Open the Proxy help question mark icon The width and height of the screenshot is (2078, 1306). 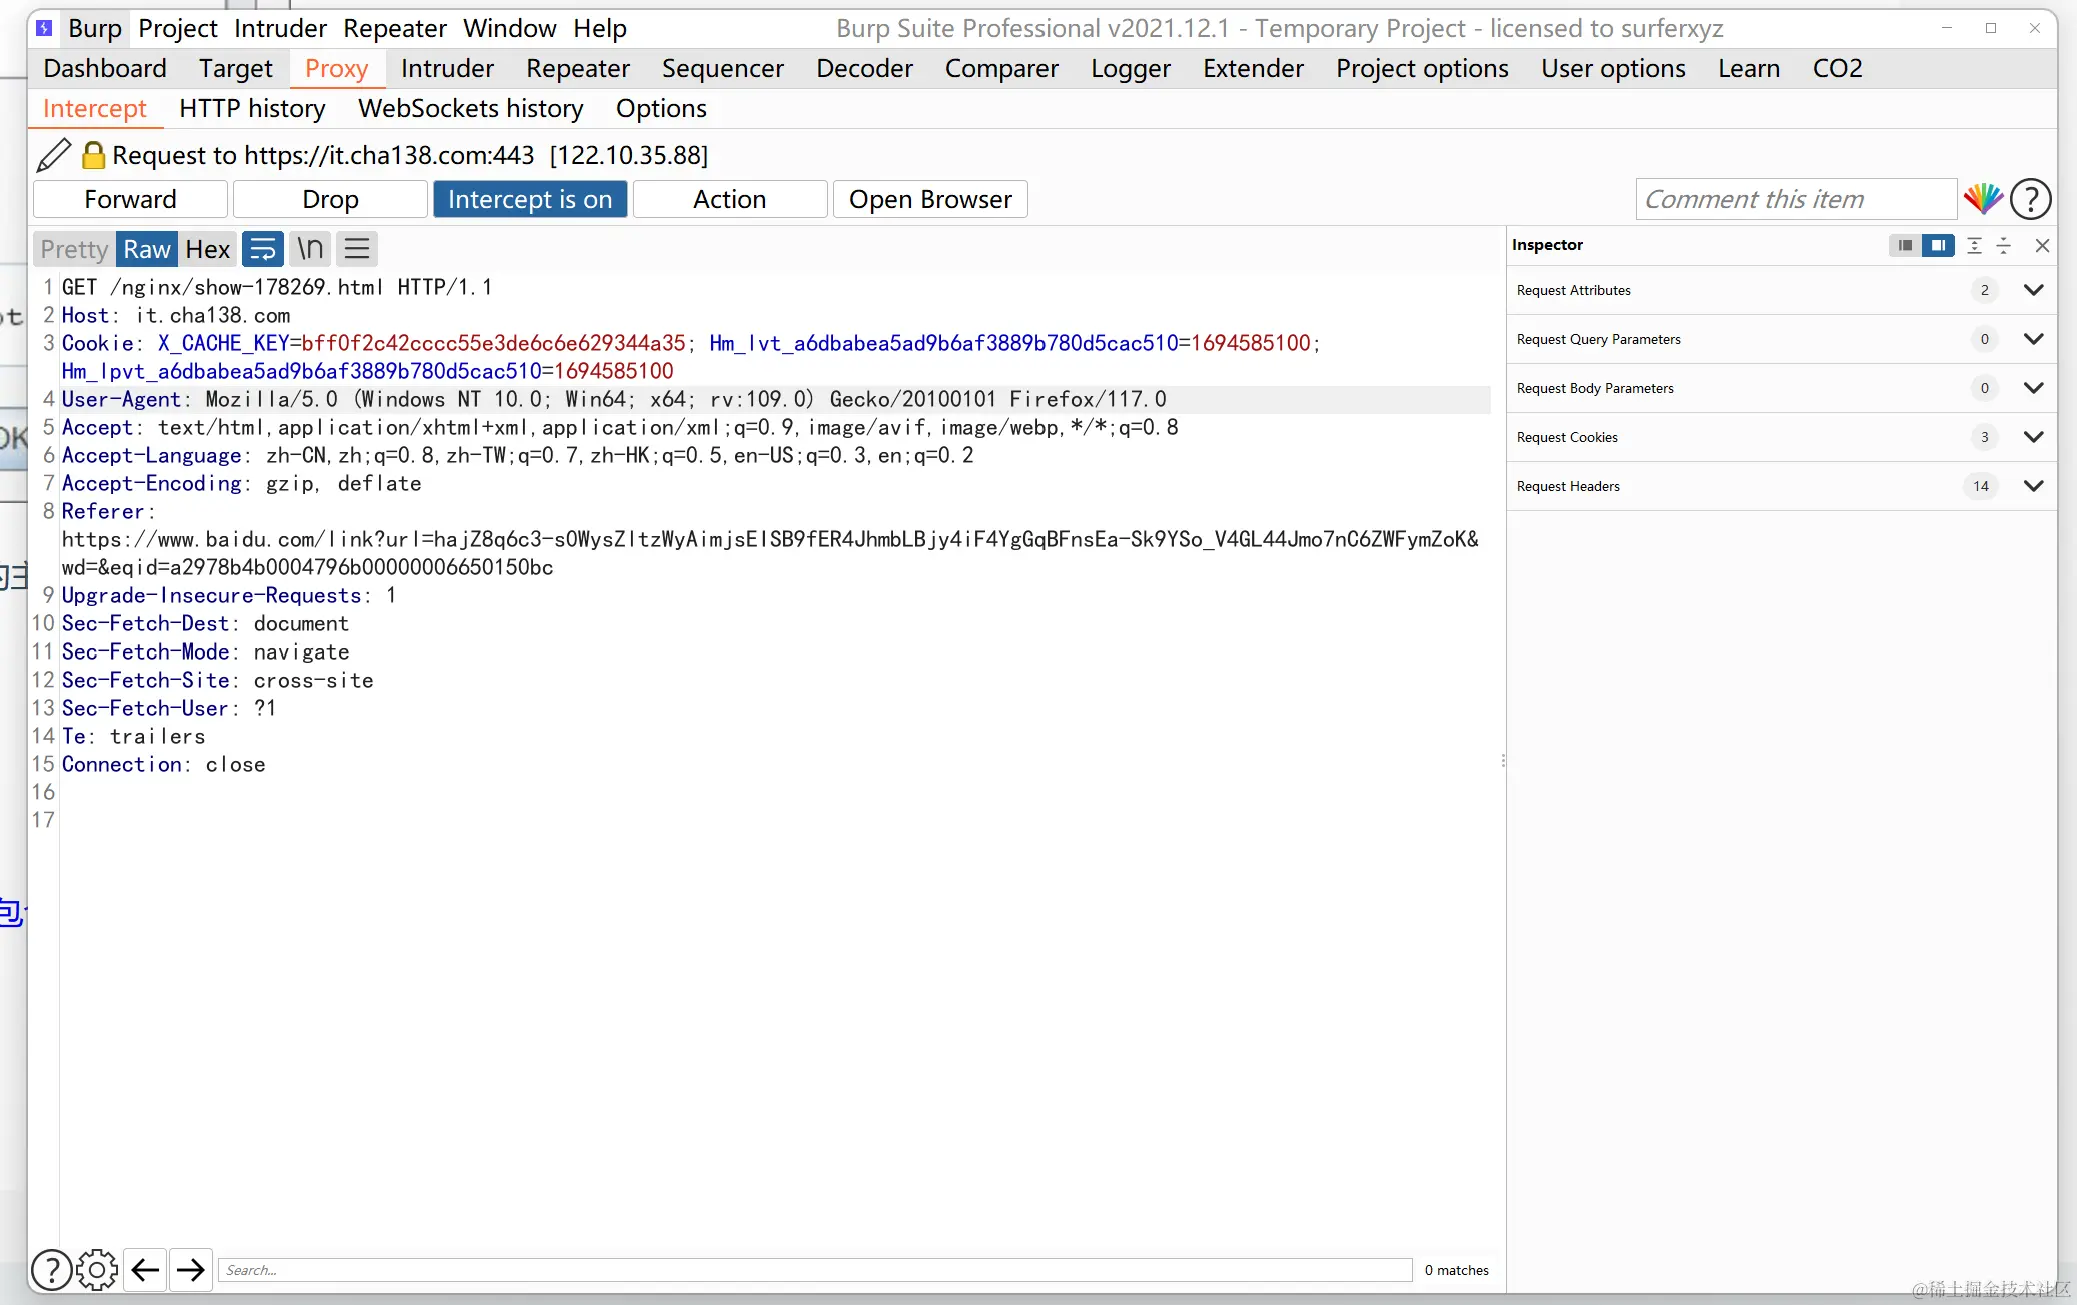2030,199
